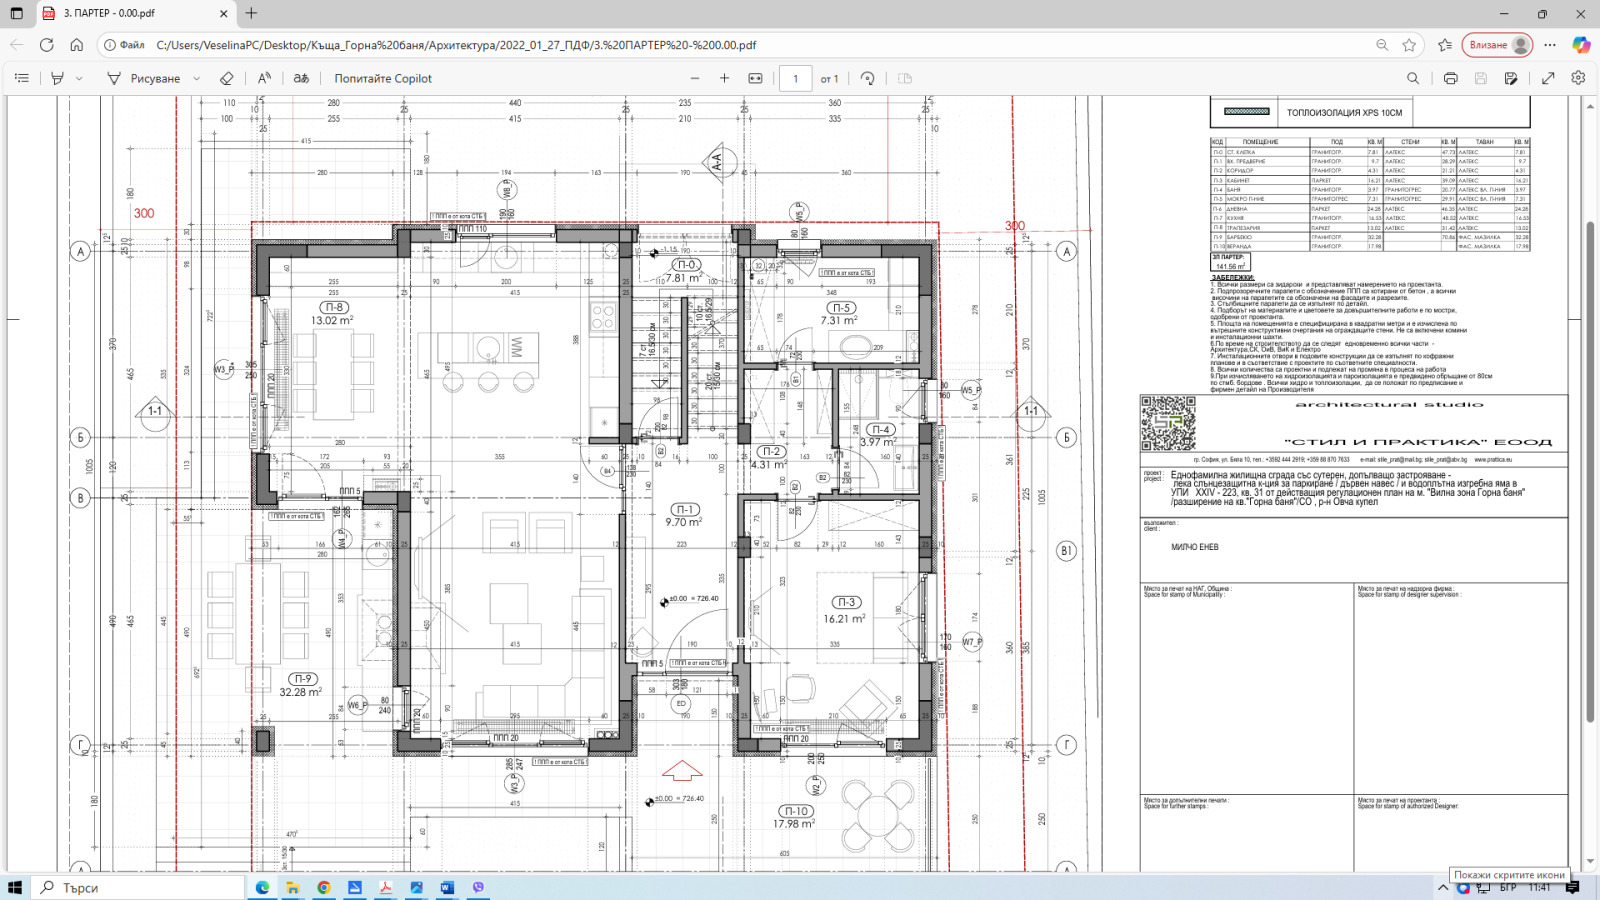Expand the highlighter color options dropdown
Image resolution: width=1600 pixels, height=900 pixels.
click(x=79, y=78)
